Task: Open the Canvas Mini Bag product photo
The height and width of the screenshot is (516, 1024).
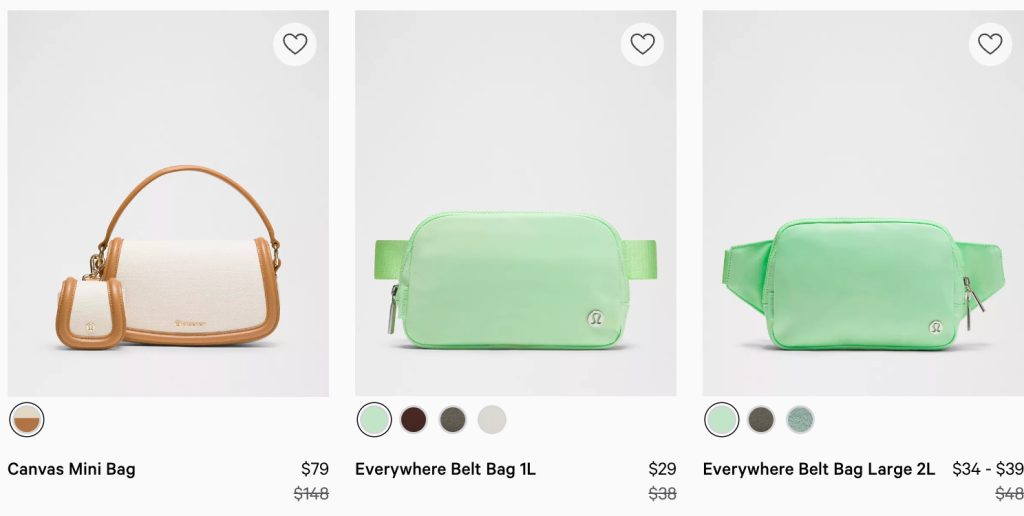Action: (x=168, y=220)
